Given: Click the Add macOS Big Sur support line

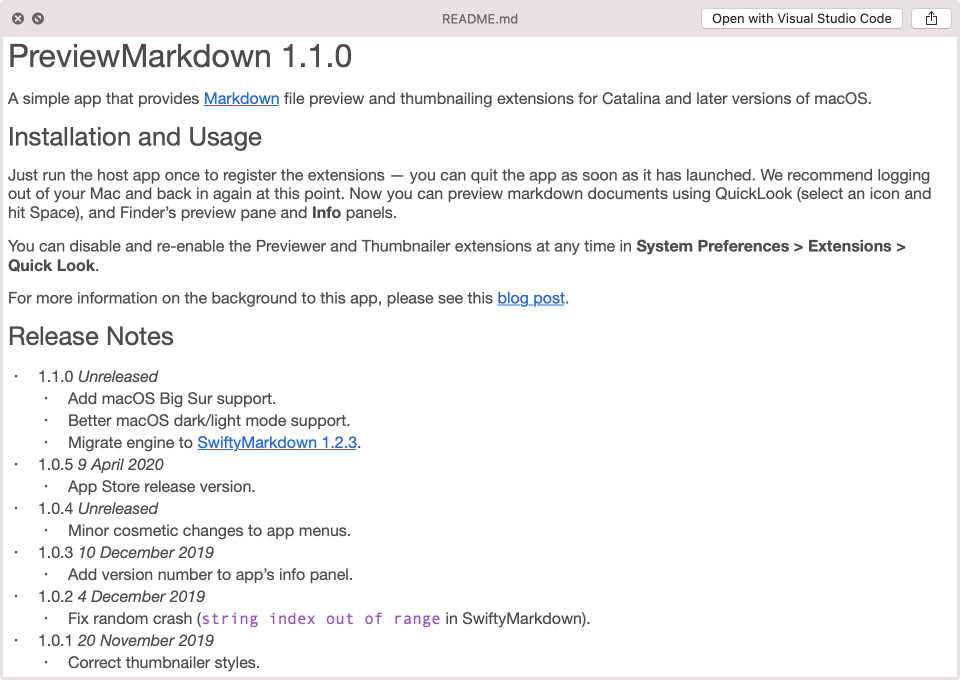Looking at the screenshot, I should [172, 398].
